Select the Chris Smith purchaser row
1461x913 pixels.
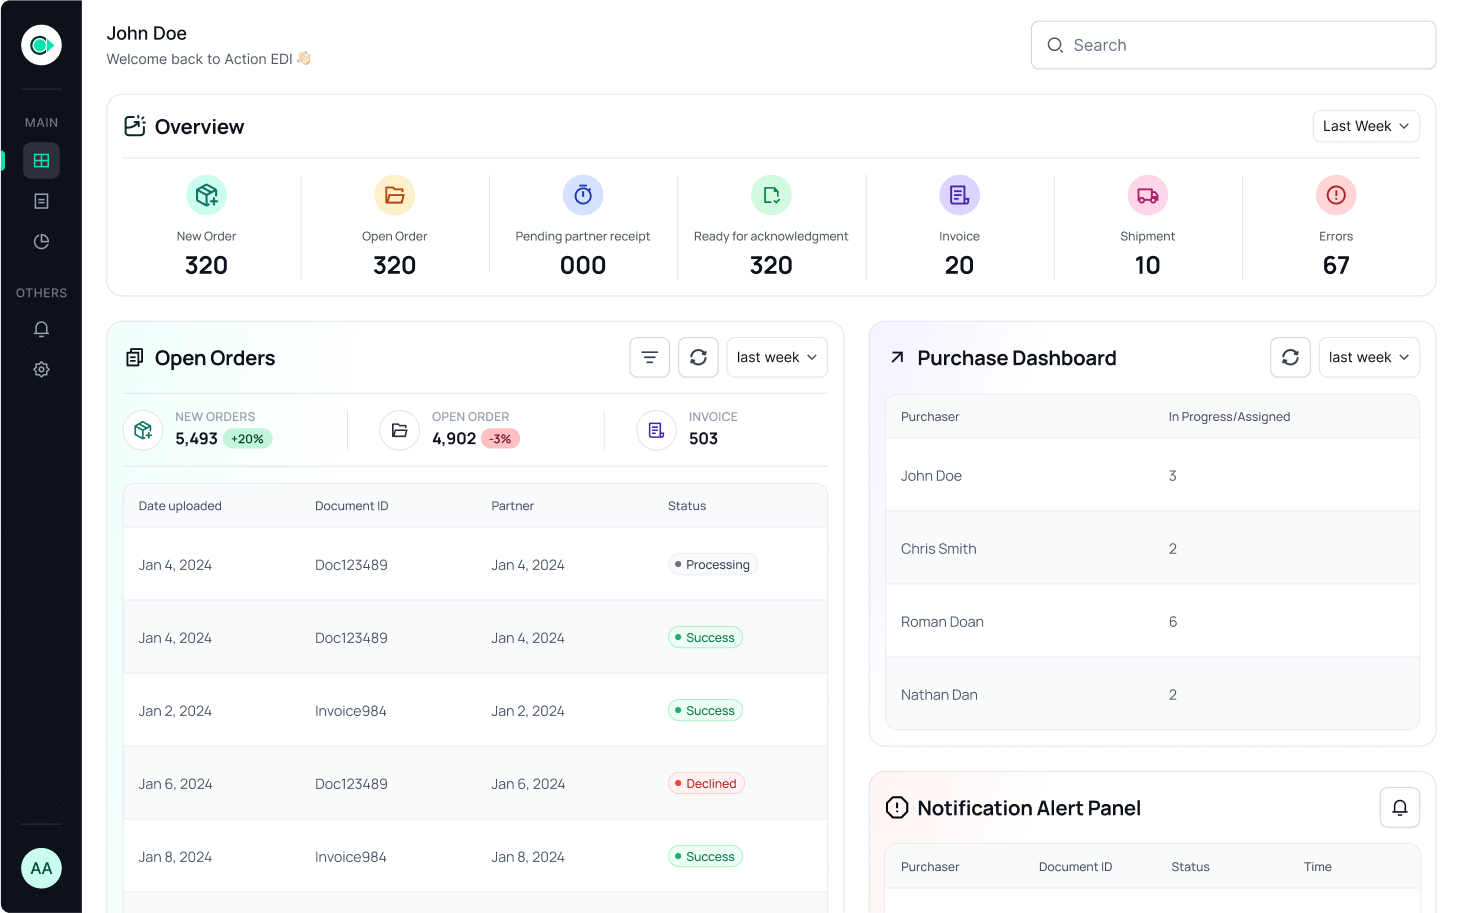point(1152,548)
